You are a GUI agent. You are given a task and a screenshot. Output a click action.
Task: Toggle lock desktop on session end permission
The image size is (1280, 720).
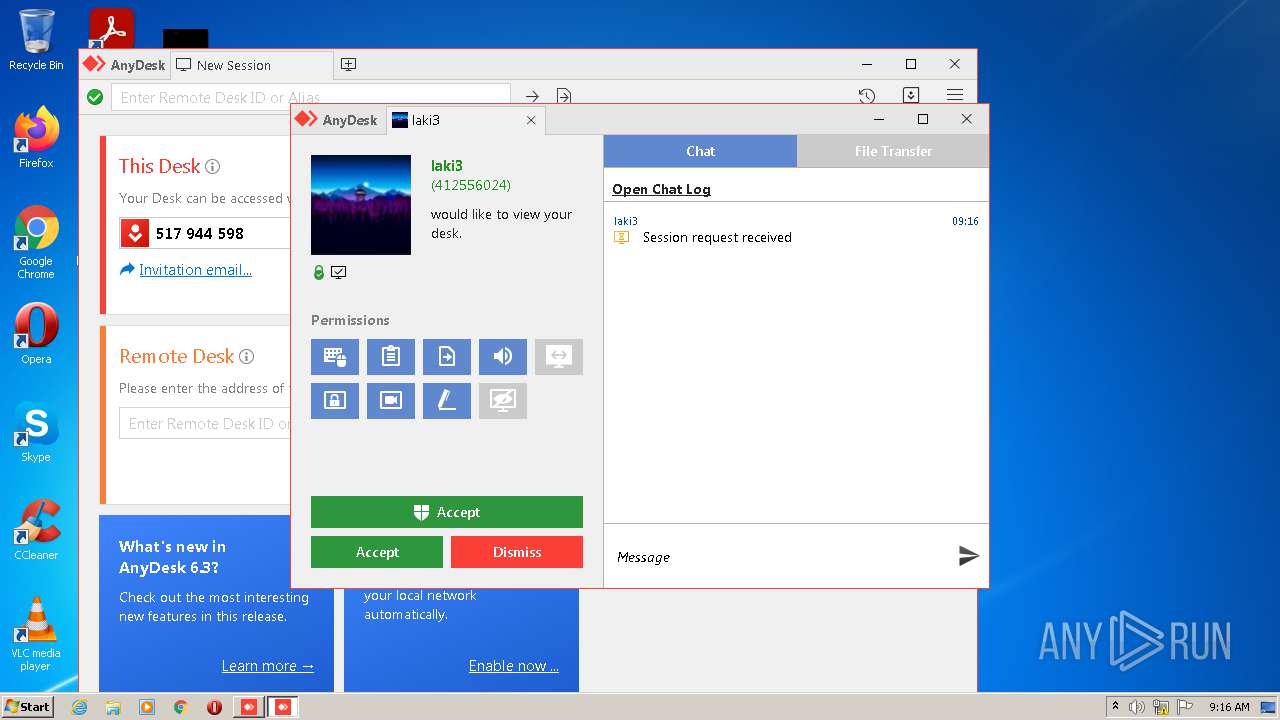tap(335, 401)
